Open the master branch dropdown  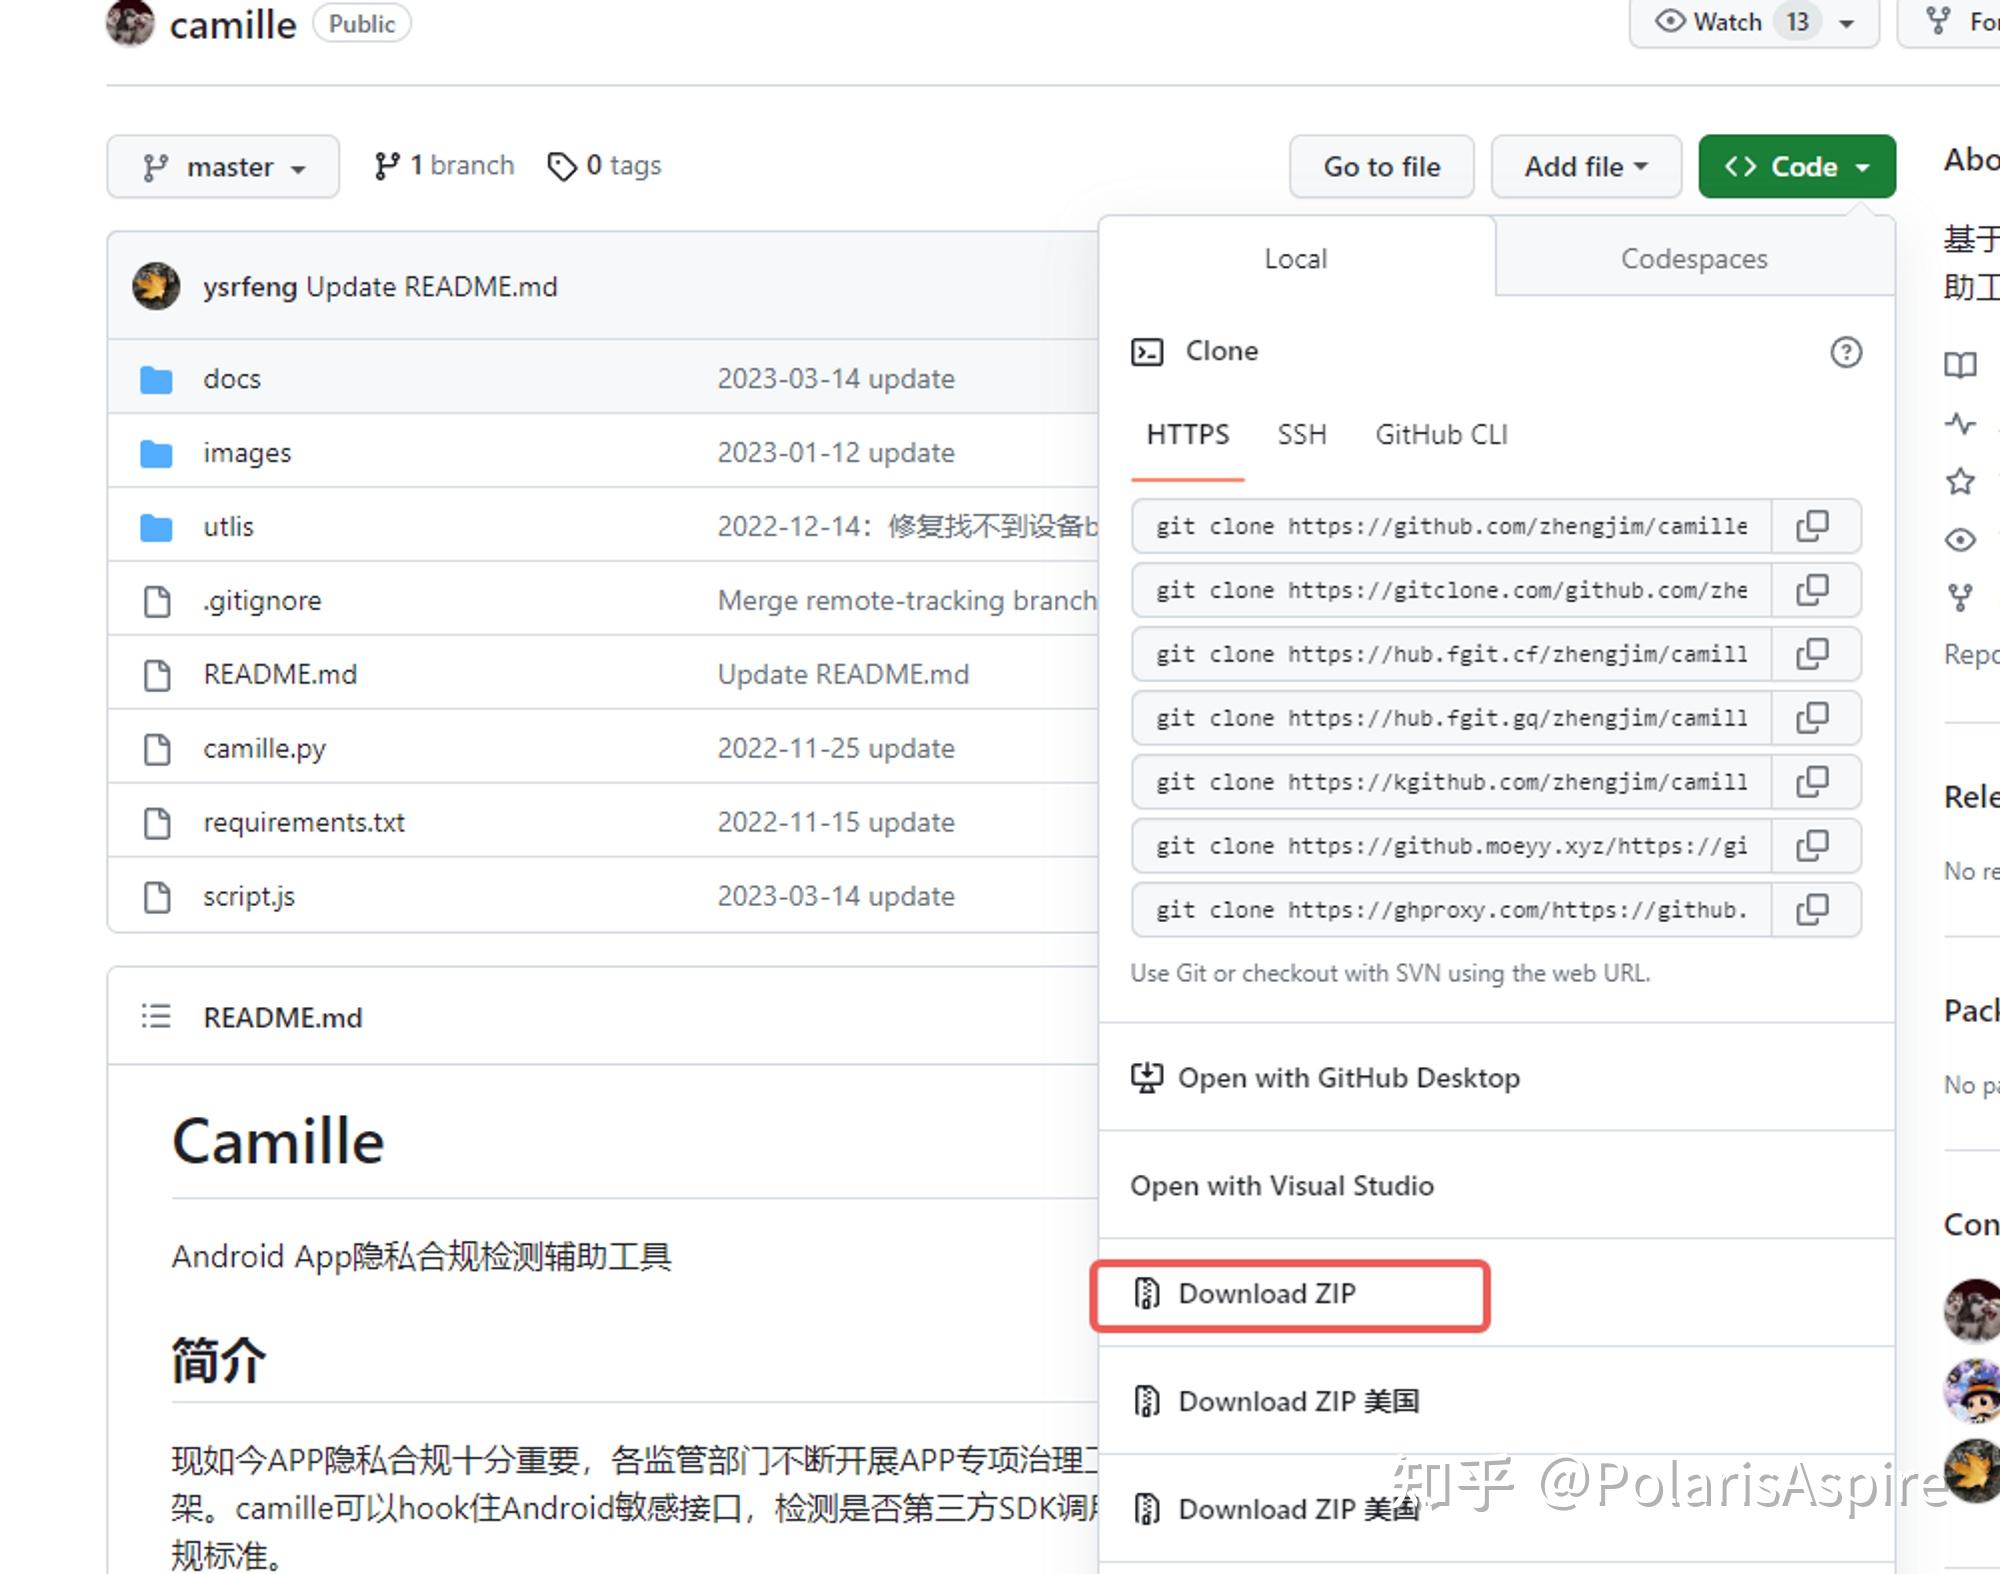(x=223, y=166)
